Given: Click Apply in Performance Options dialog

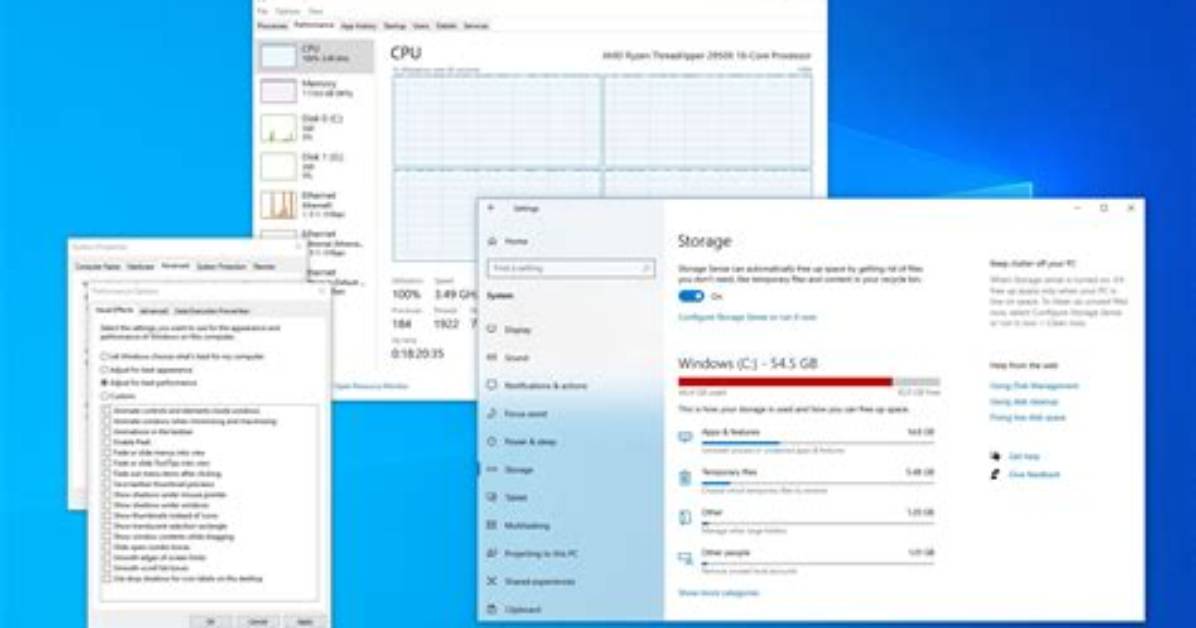Looking at the screenshot, I should [304, 622].
